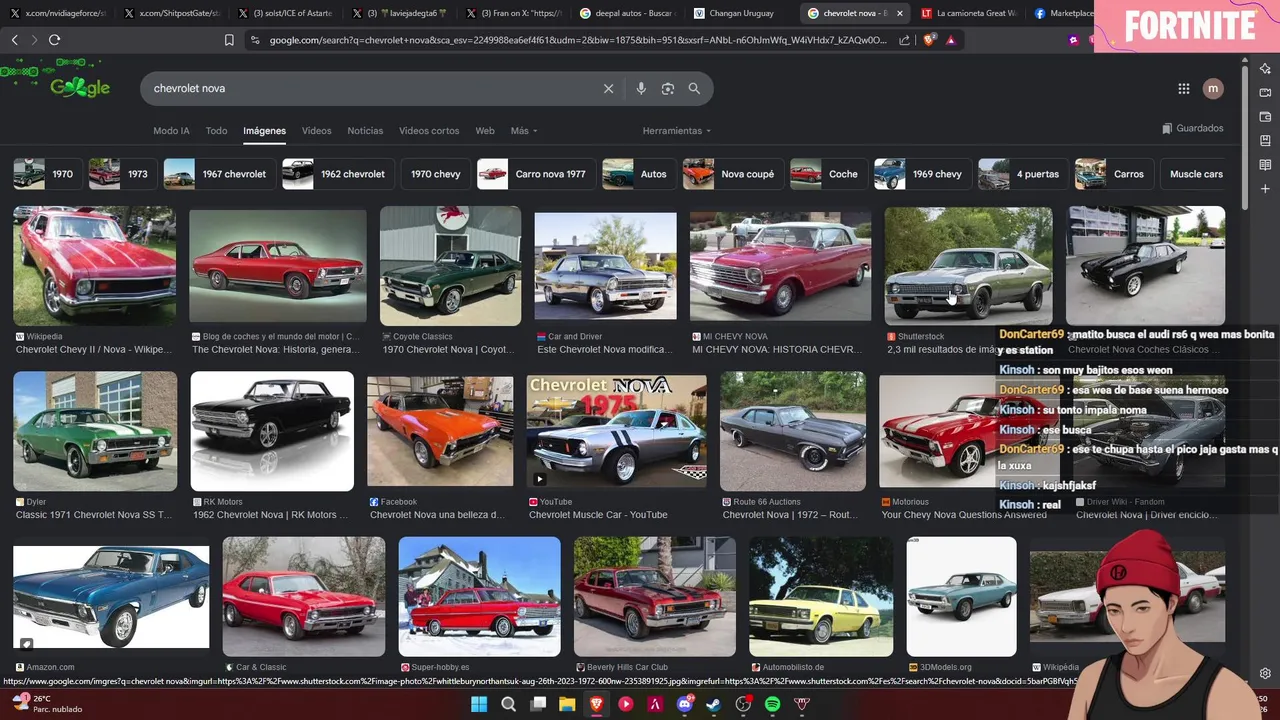1280x720 pixels.
Task: Filter by the 1962 chevrolet chip
Action: (336, 174)
